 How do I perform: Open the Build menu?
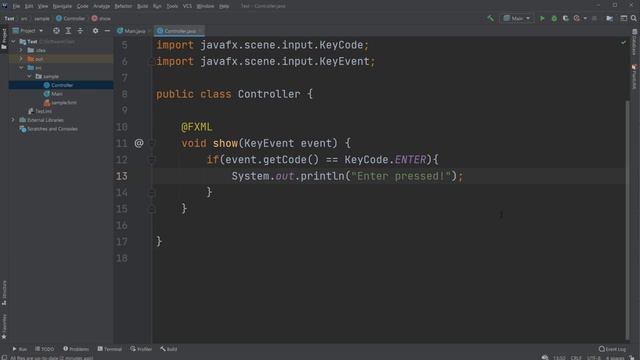[x=142, y=6]
